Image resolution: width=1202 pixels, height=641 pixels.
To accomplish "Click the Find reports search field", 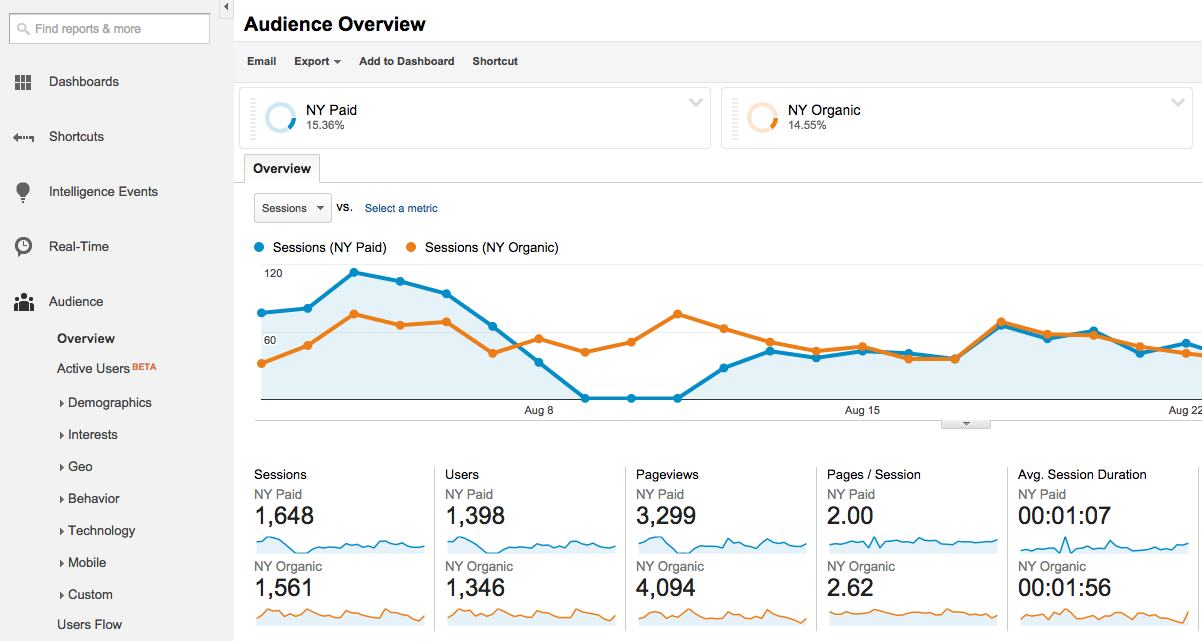I will [110, 29].
